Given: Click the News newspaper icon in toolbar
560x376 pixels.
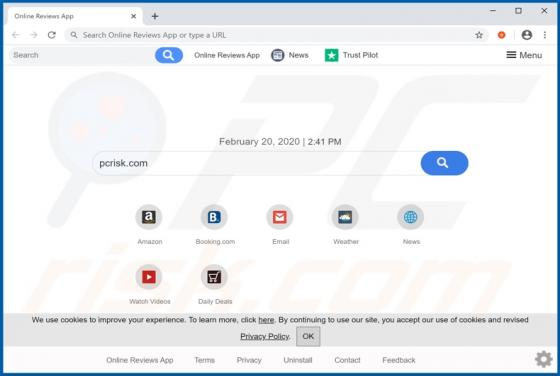Looking at the screenshot, I should click(278, 55).
